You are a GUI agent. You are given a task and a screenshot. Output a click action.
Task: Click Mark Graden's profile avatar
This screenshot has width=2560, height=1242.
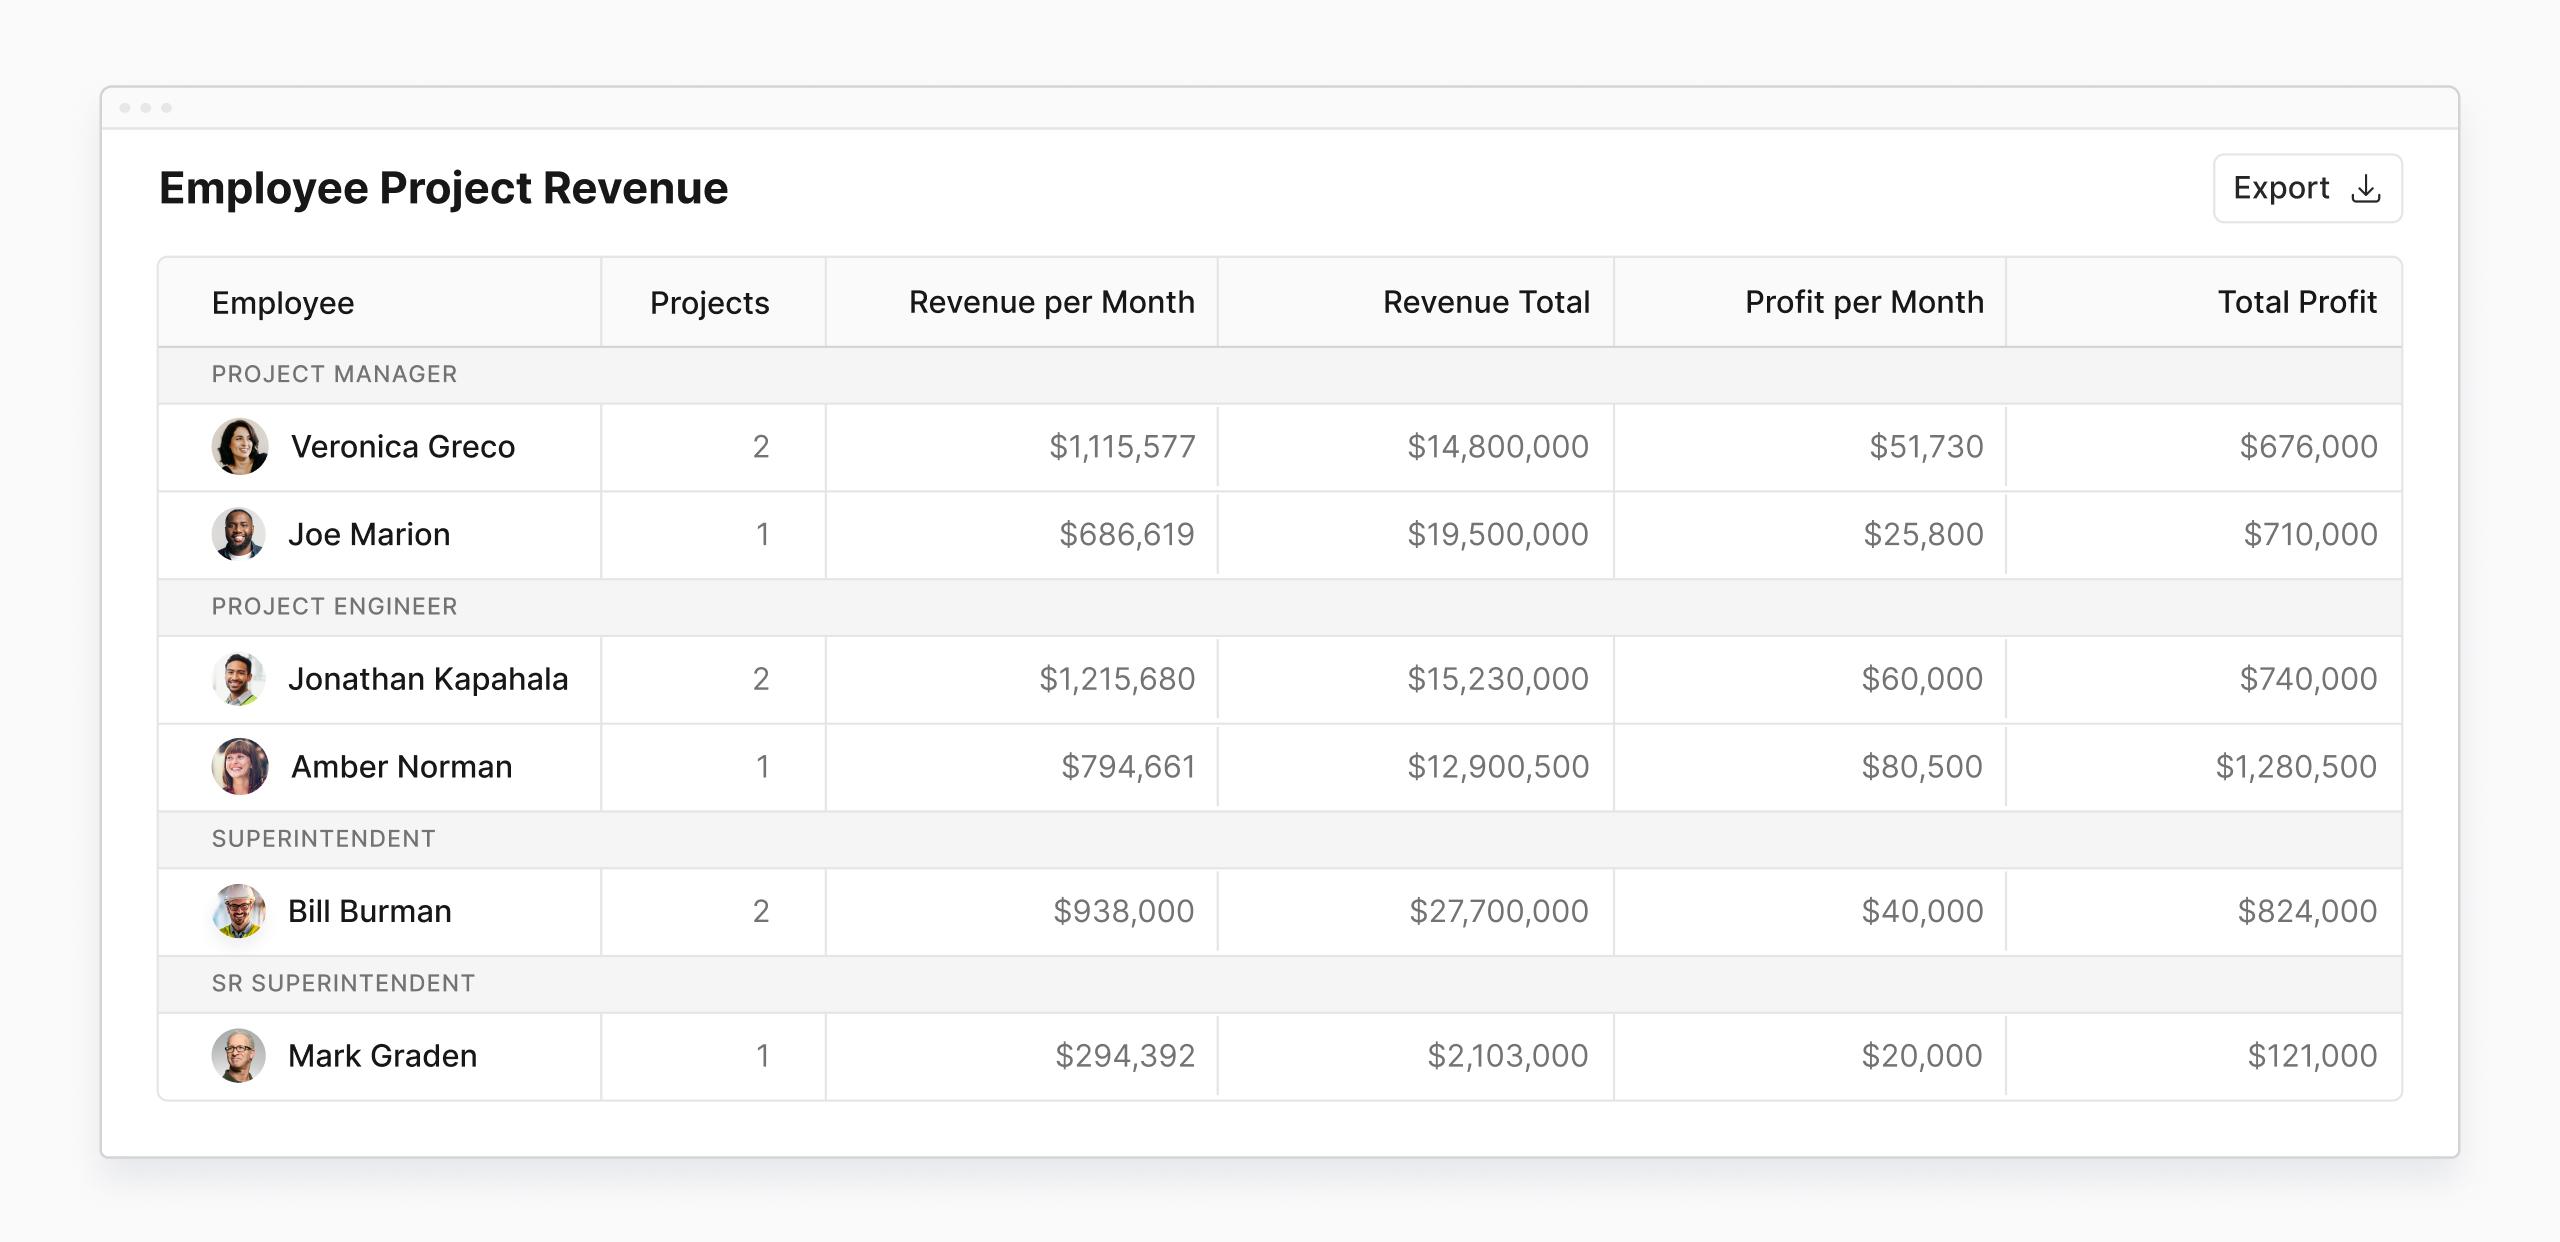240,1056
